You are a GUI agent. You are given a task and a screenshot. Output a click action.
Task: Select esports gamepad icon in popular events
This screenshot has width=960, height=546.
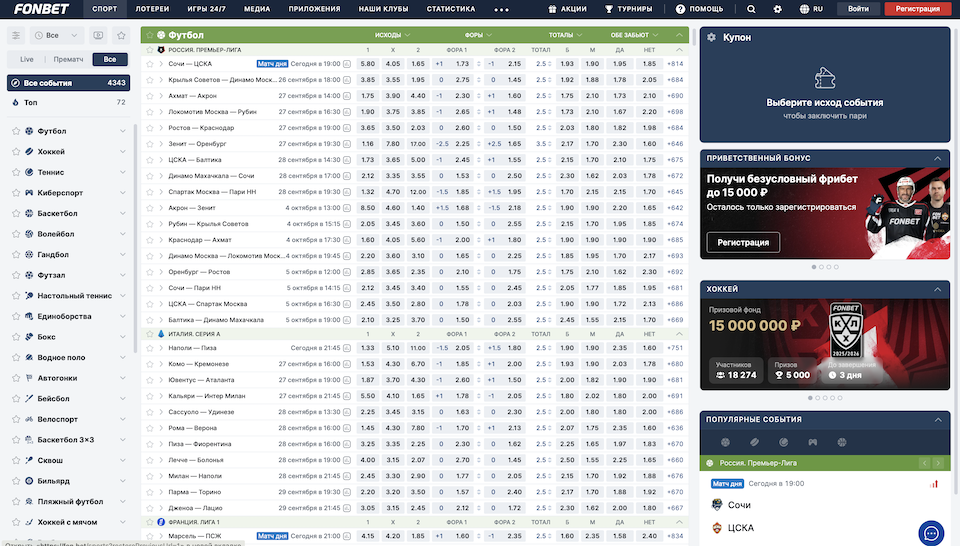click(812, 442)
